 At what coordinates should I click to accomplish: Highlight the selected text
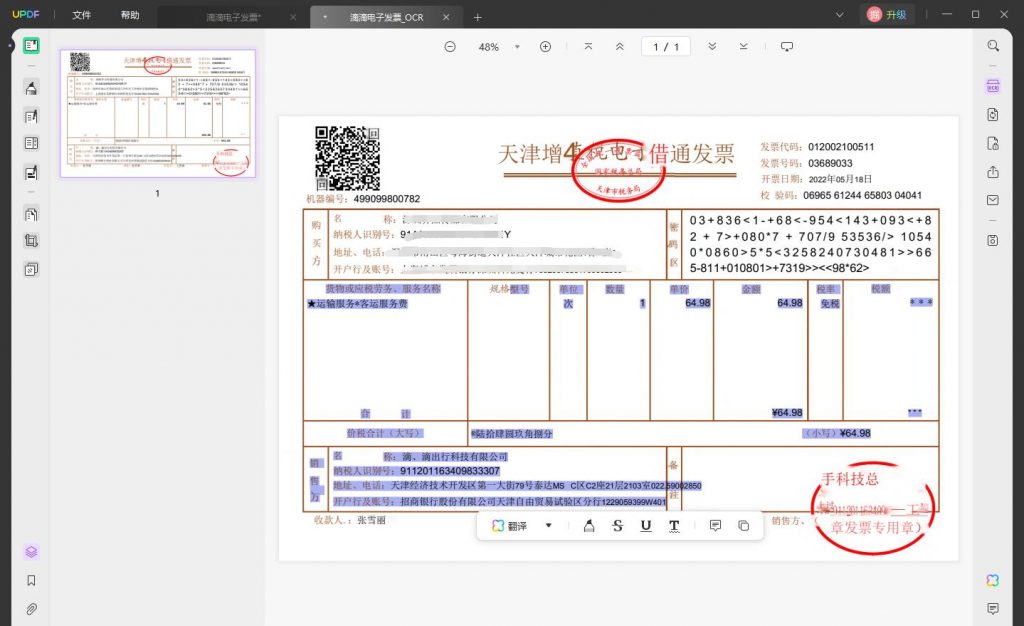pyautogui.click(x=589, y=525)
